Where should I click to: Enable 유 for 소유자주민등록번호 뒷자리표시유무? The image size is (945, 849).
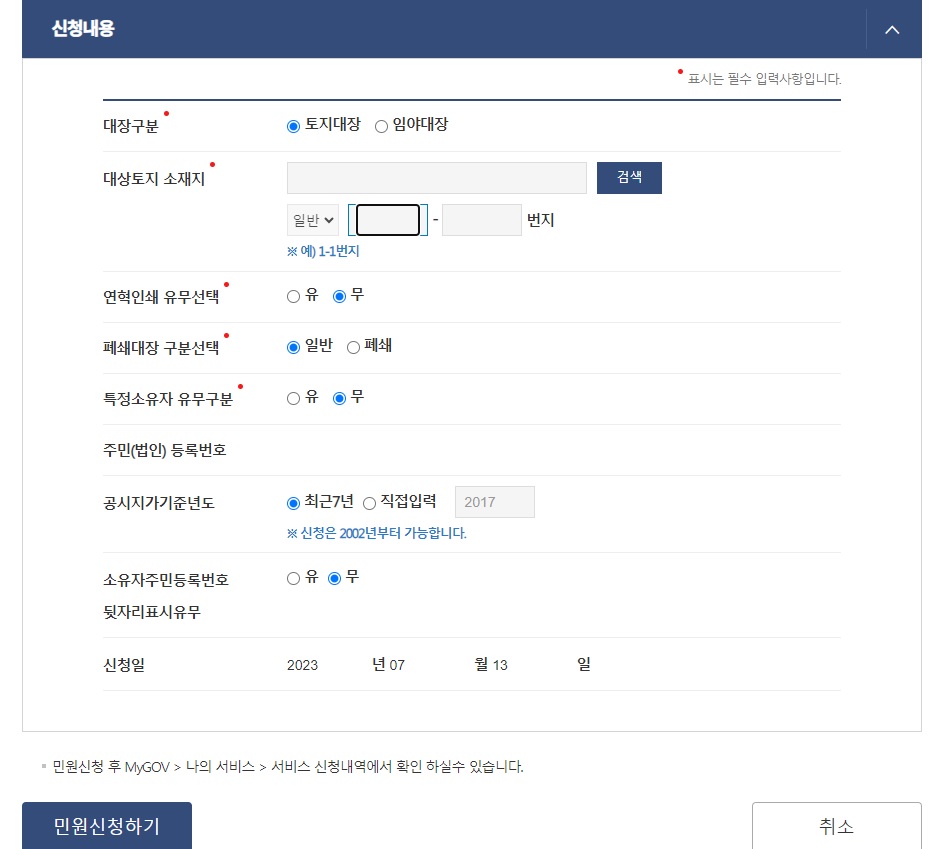coord(293,578)
